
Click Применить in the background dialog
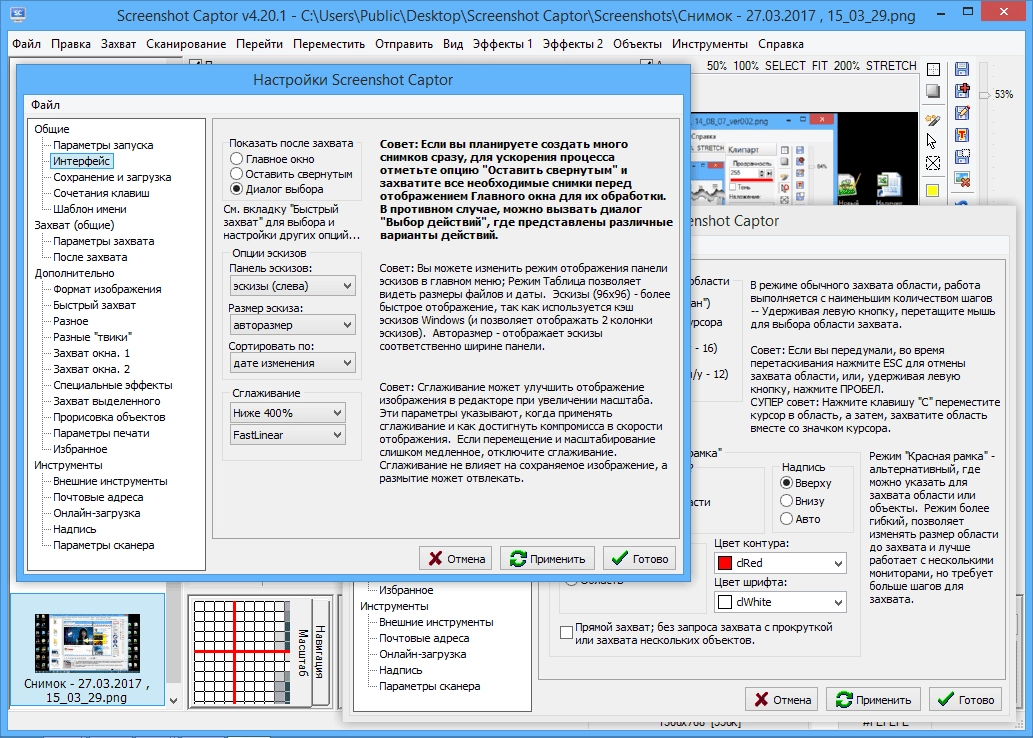[873, 700]
